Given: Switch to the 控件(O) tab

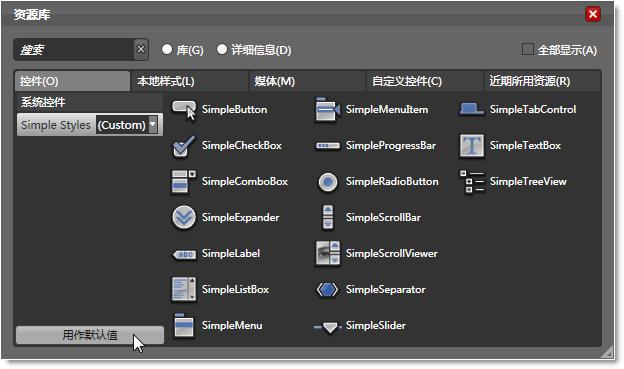Looking at the screenshot, I should point(72,81).
